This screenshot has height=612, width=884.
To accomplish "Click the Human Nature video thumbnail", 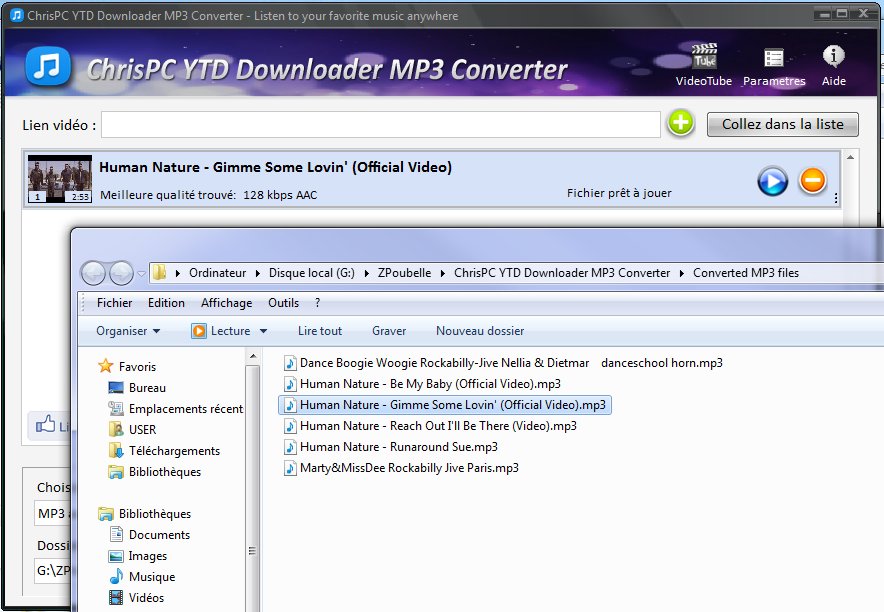I will (x=60, y=179).
